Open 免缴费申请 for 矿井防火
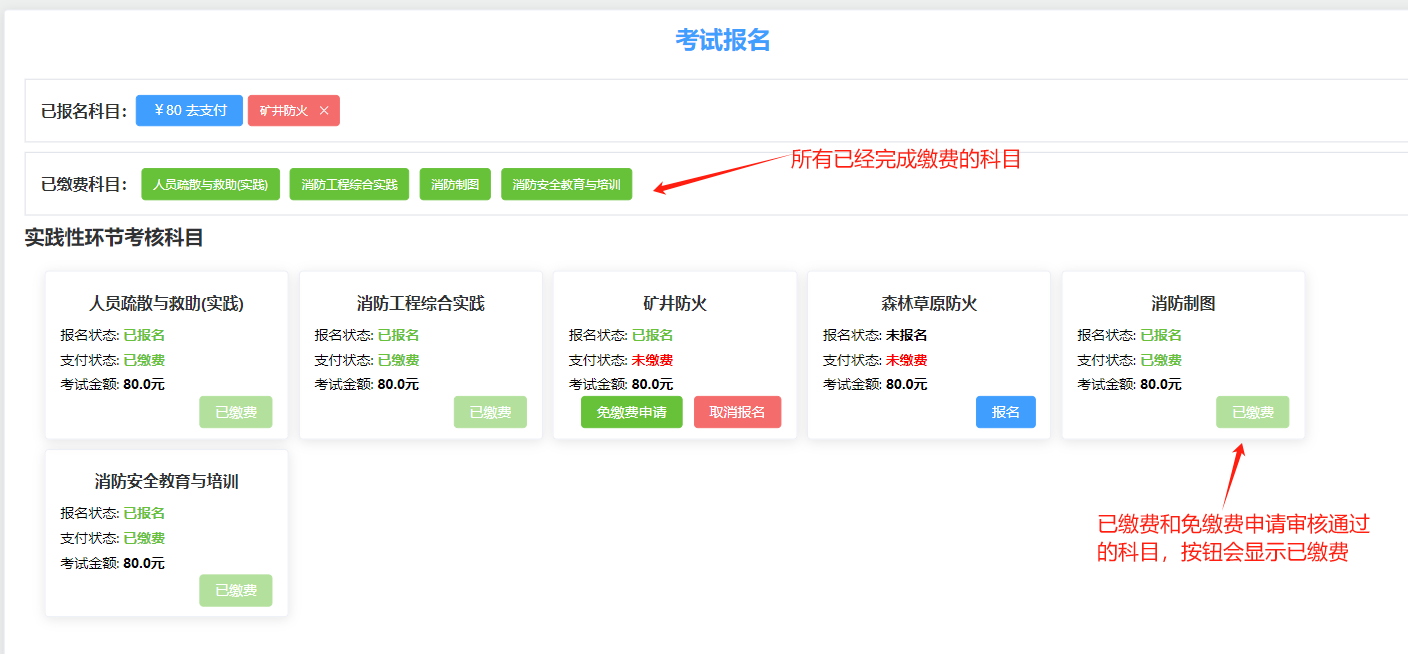Viewport: 1408px width, 654px height. tap(631, 411)
